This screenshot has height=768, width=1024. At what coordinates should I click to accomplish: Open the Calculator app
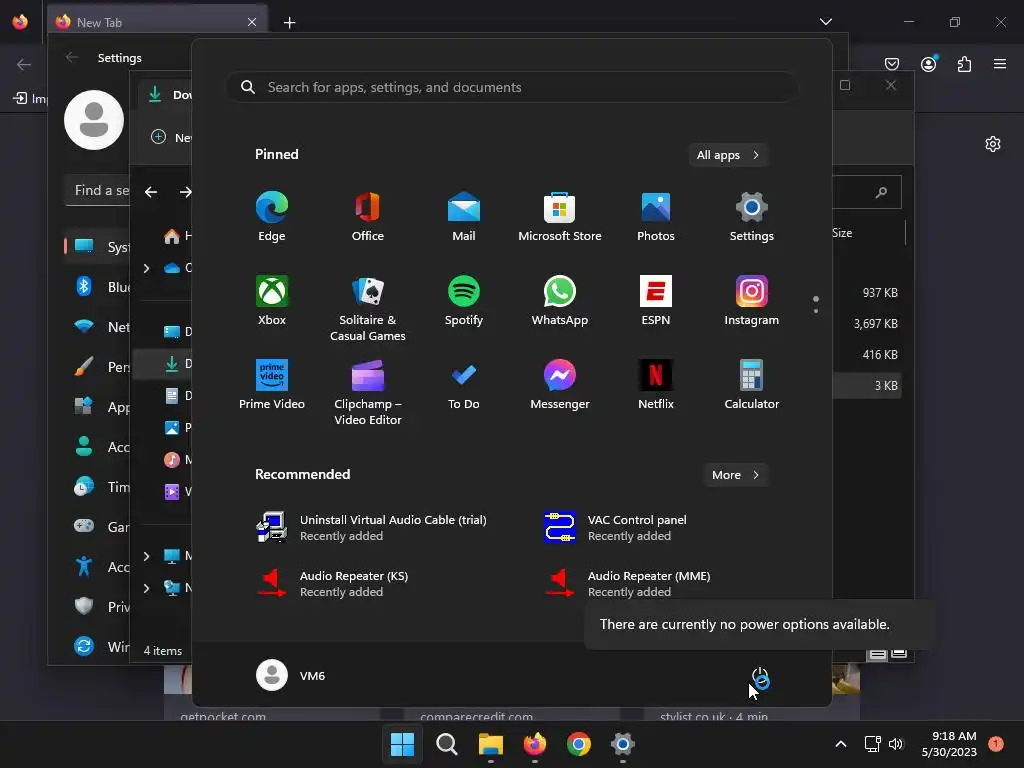coord(752,385)
